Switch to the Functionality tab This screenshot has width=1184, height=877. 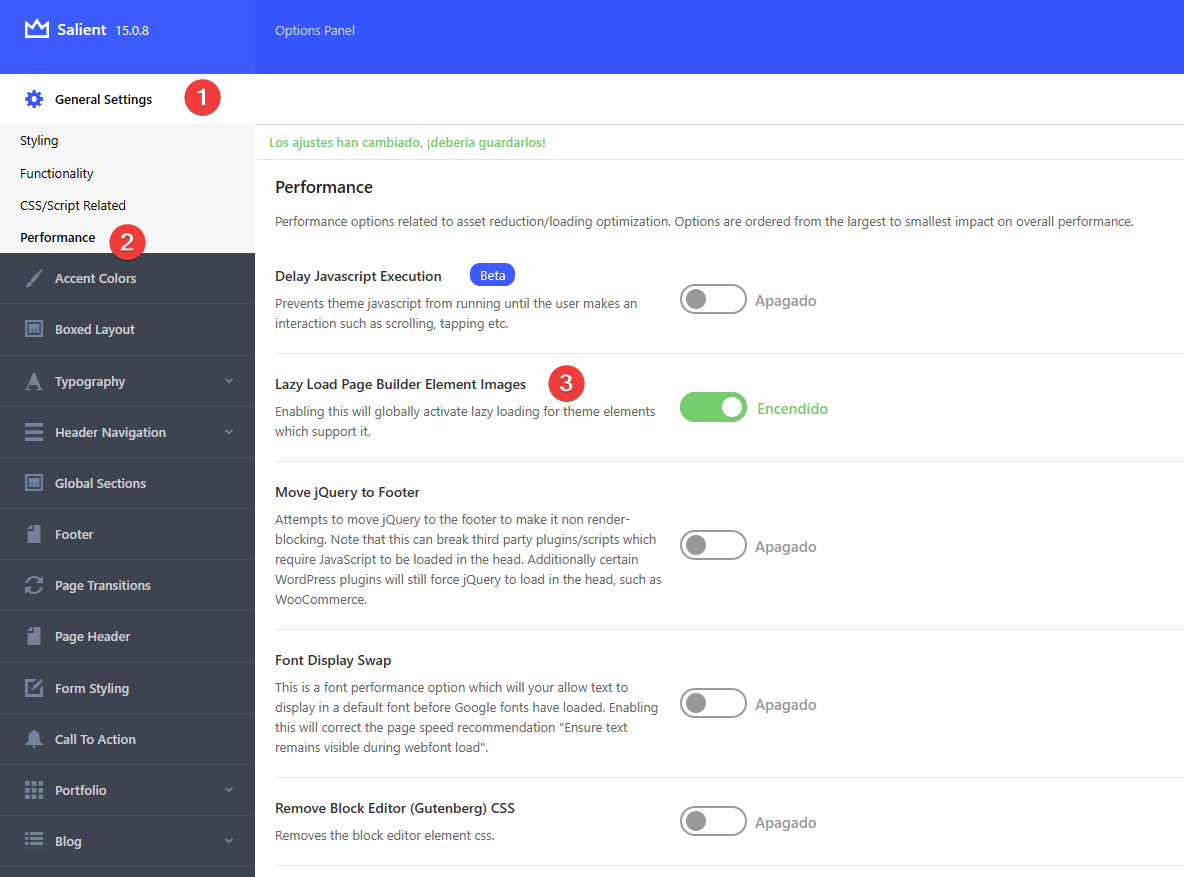[x=54, y=172]
